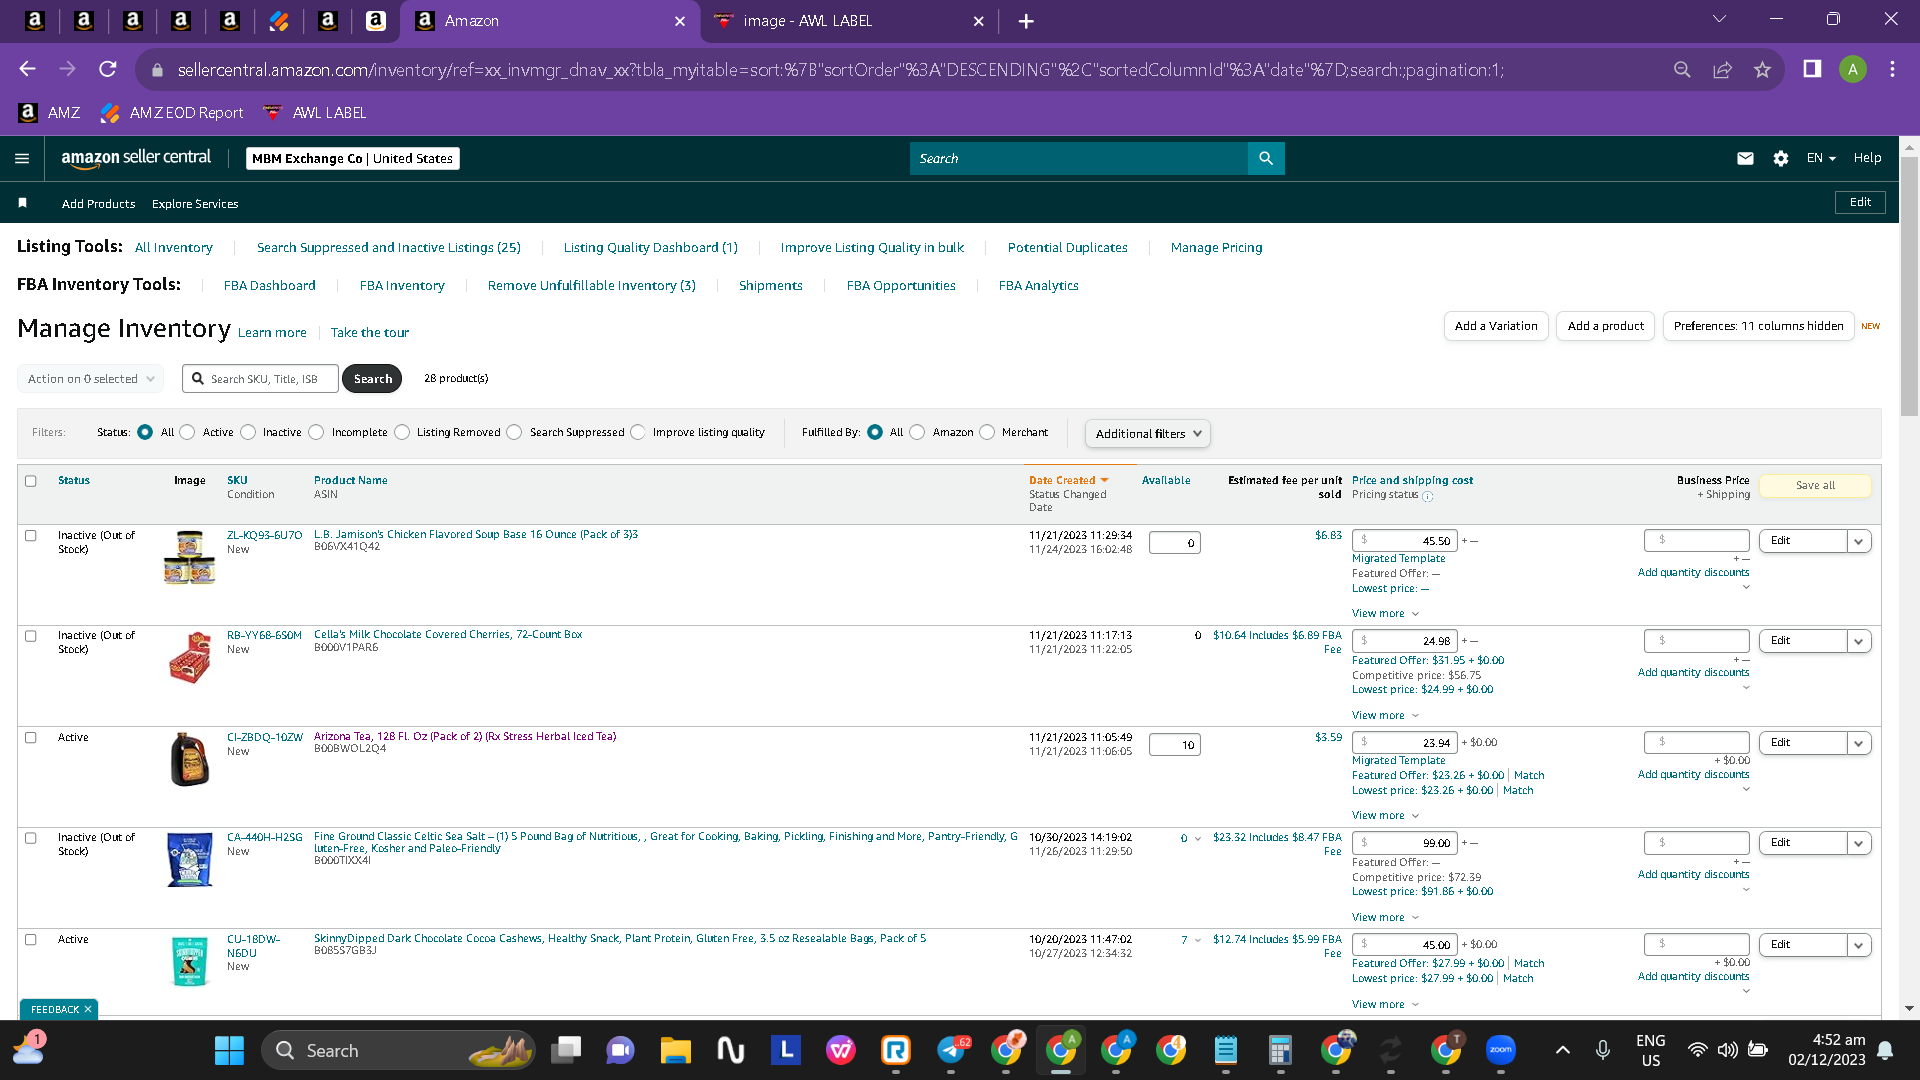Bookmark this page with the star icon

tap(1762, 69)
